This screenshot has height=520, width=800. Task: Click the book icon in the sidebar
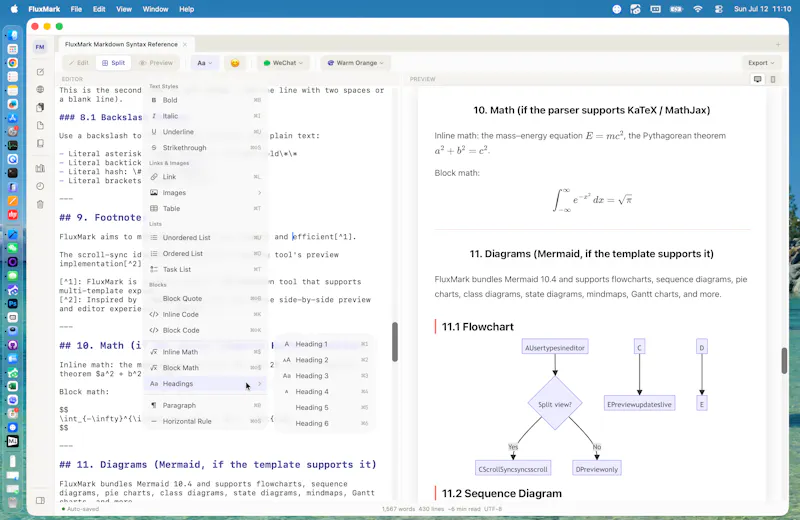coord(40,143)
